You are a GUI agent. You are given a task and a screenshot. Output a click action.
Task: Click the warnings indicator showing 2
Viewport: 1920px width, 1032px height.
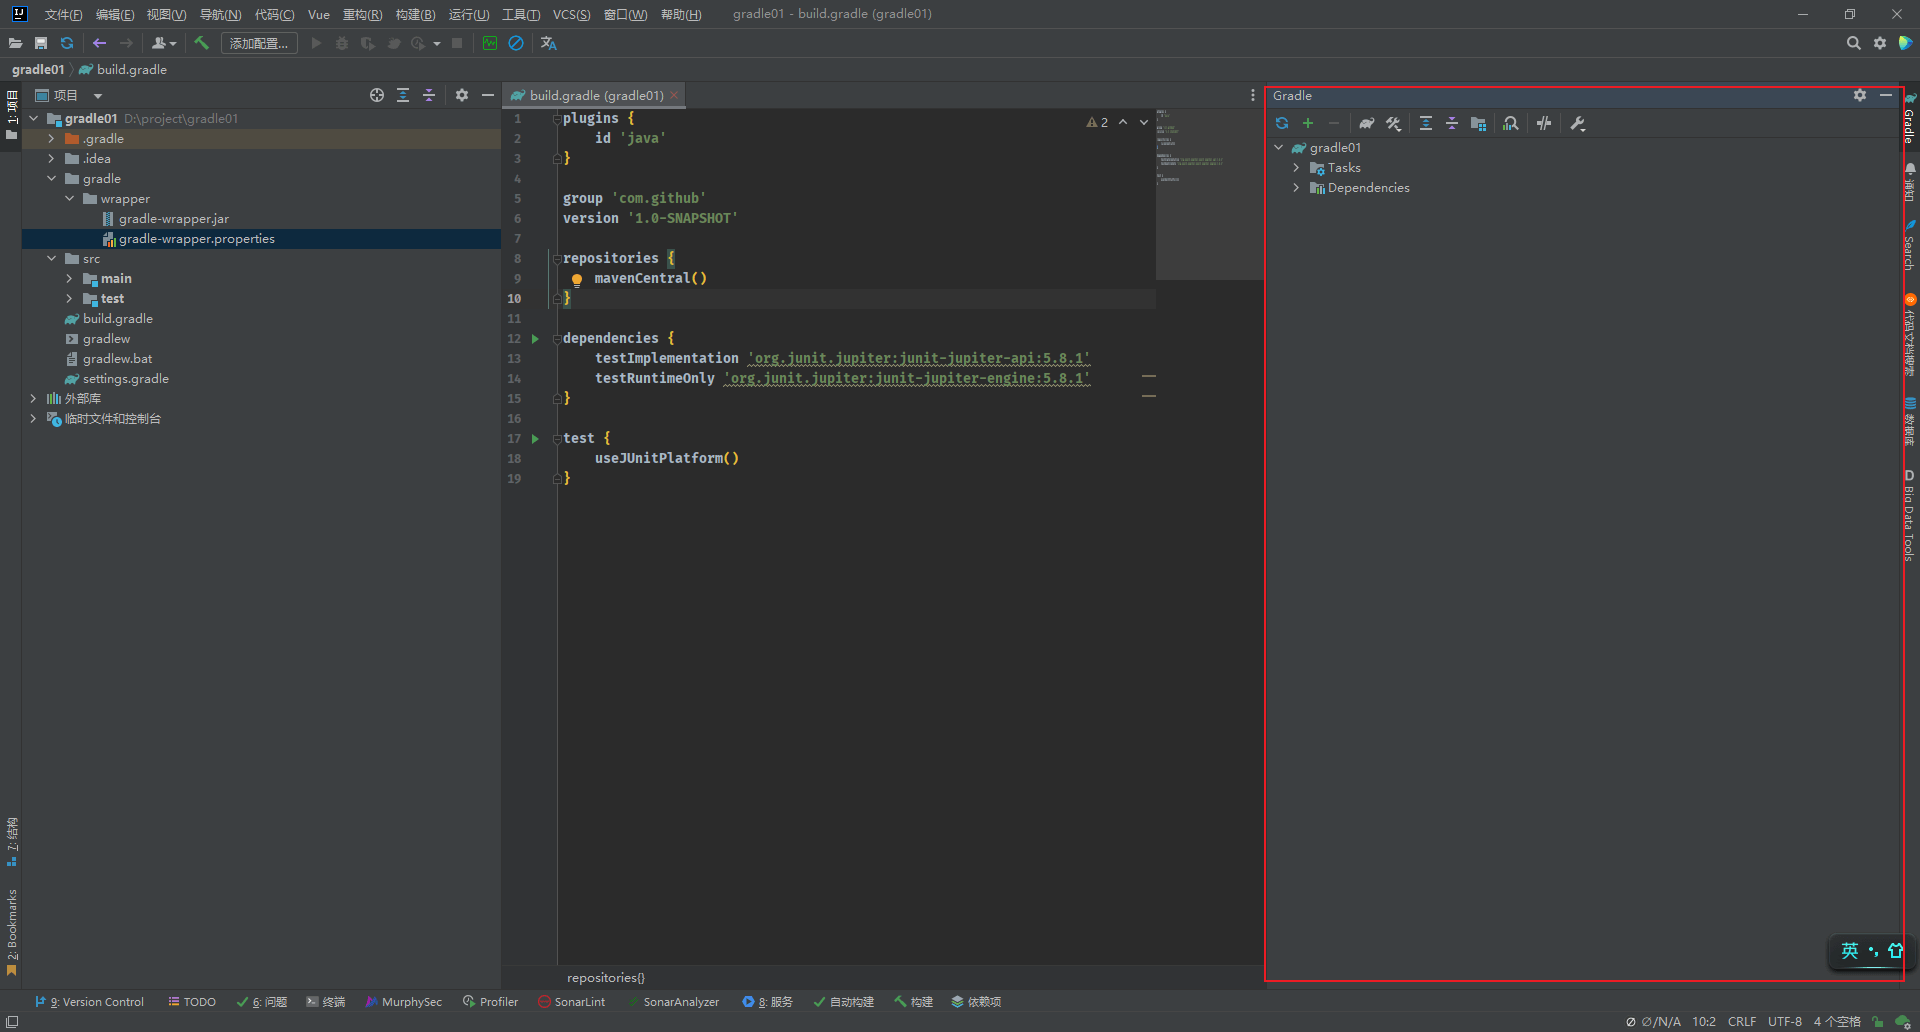[x=1097, y=122]
